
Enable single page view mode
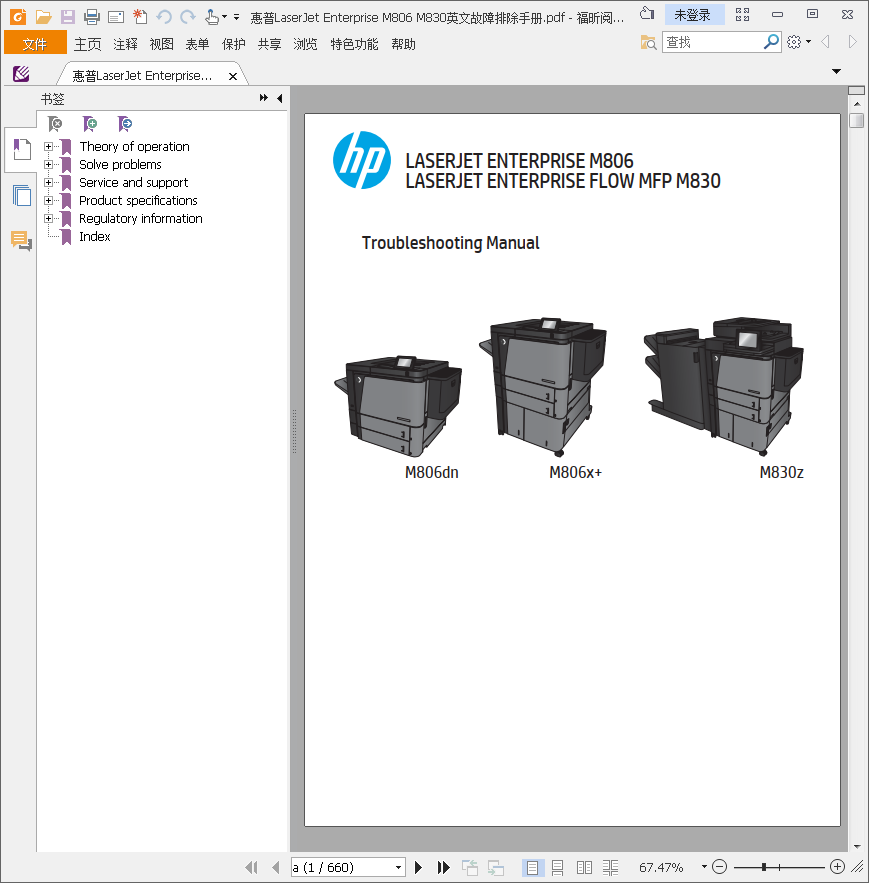[x=533, y=868]
